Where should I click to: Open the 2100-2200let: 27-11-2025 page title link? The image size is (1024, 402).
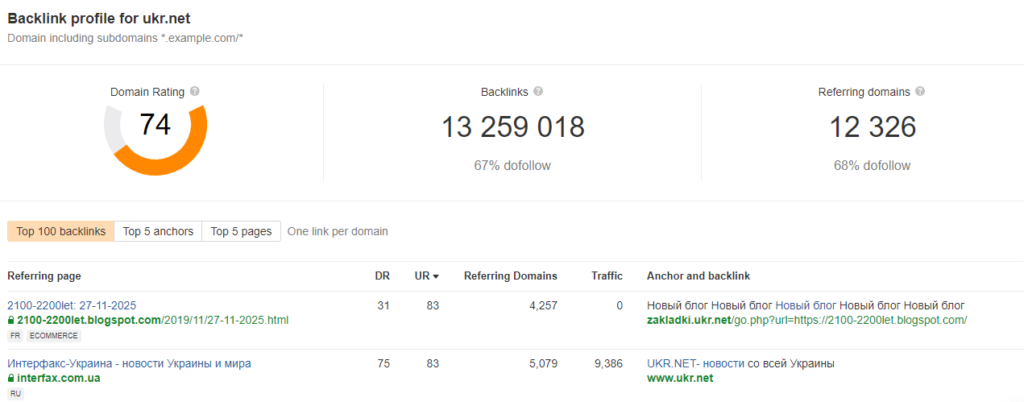pos(71,305)
